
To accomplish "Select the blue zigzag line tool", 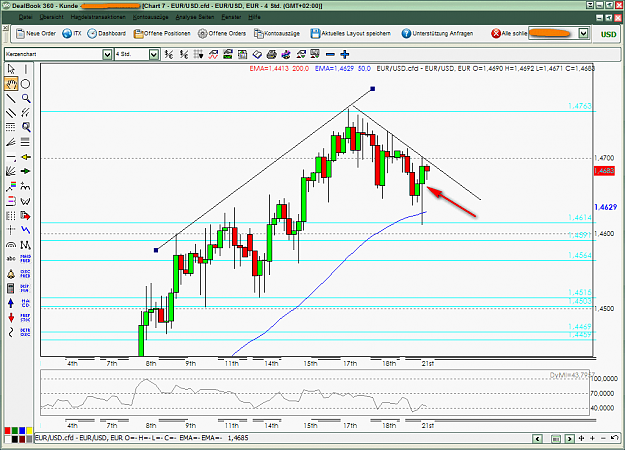I will pyautogui.click(x=26, y=230).
